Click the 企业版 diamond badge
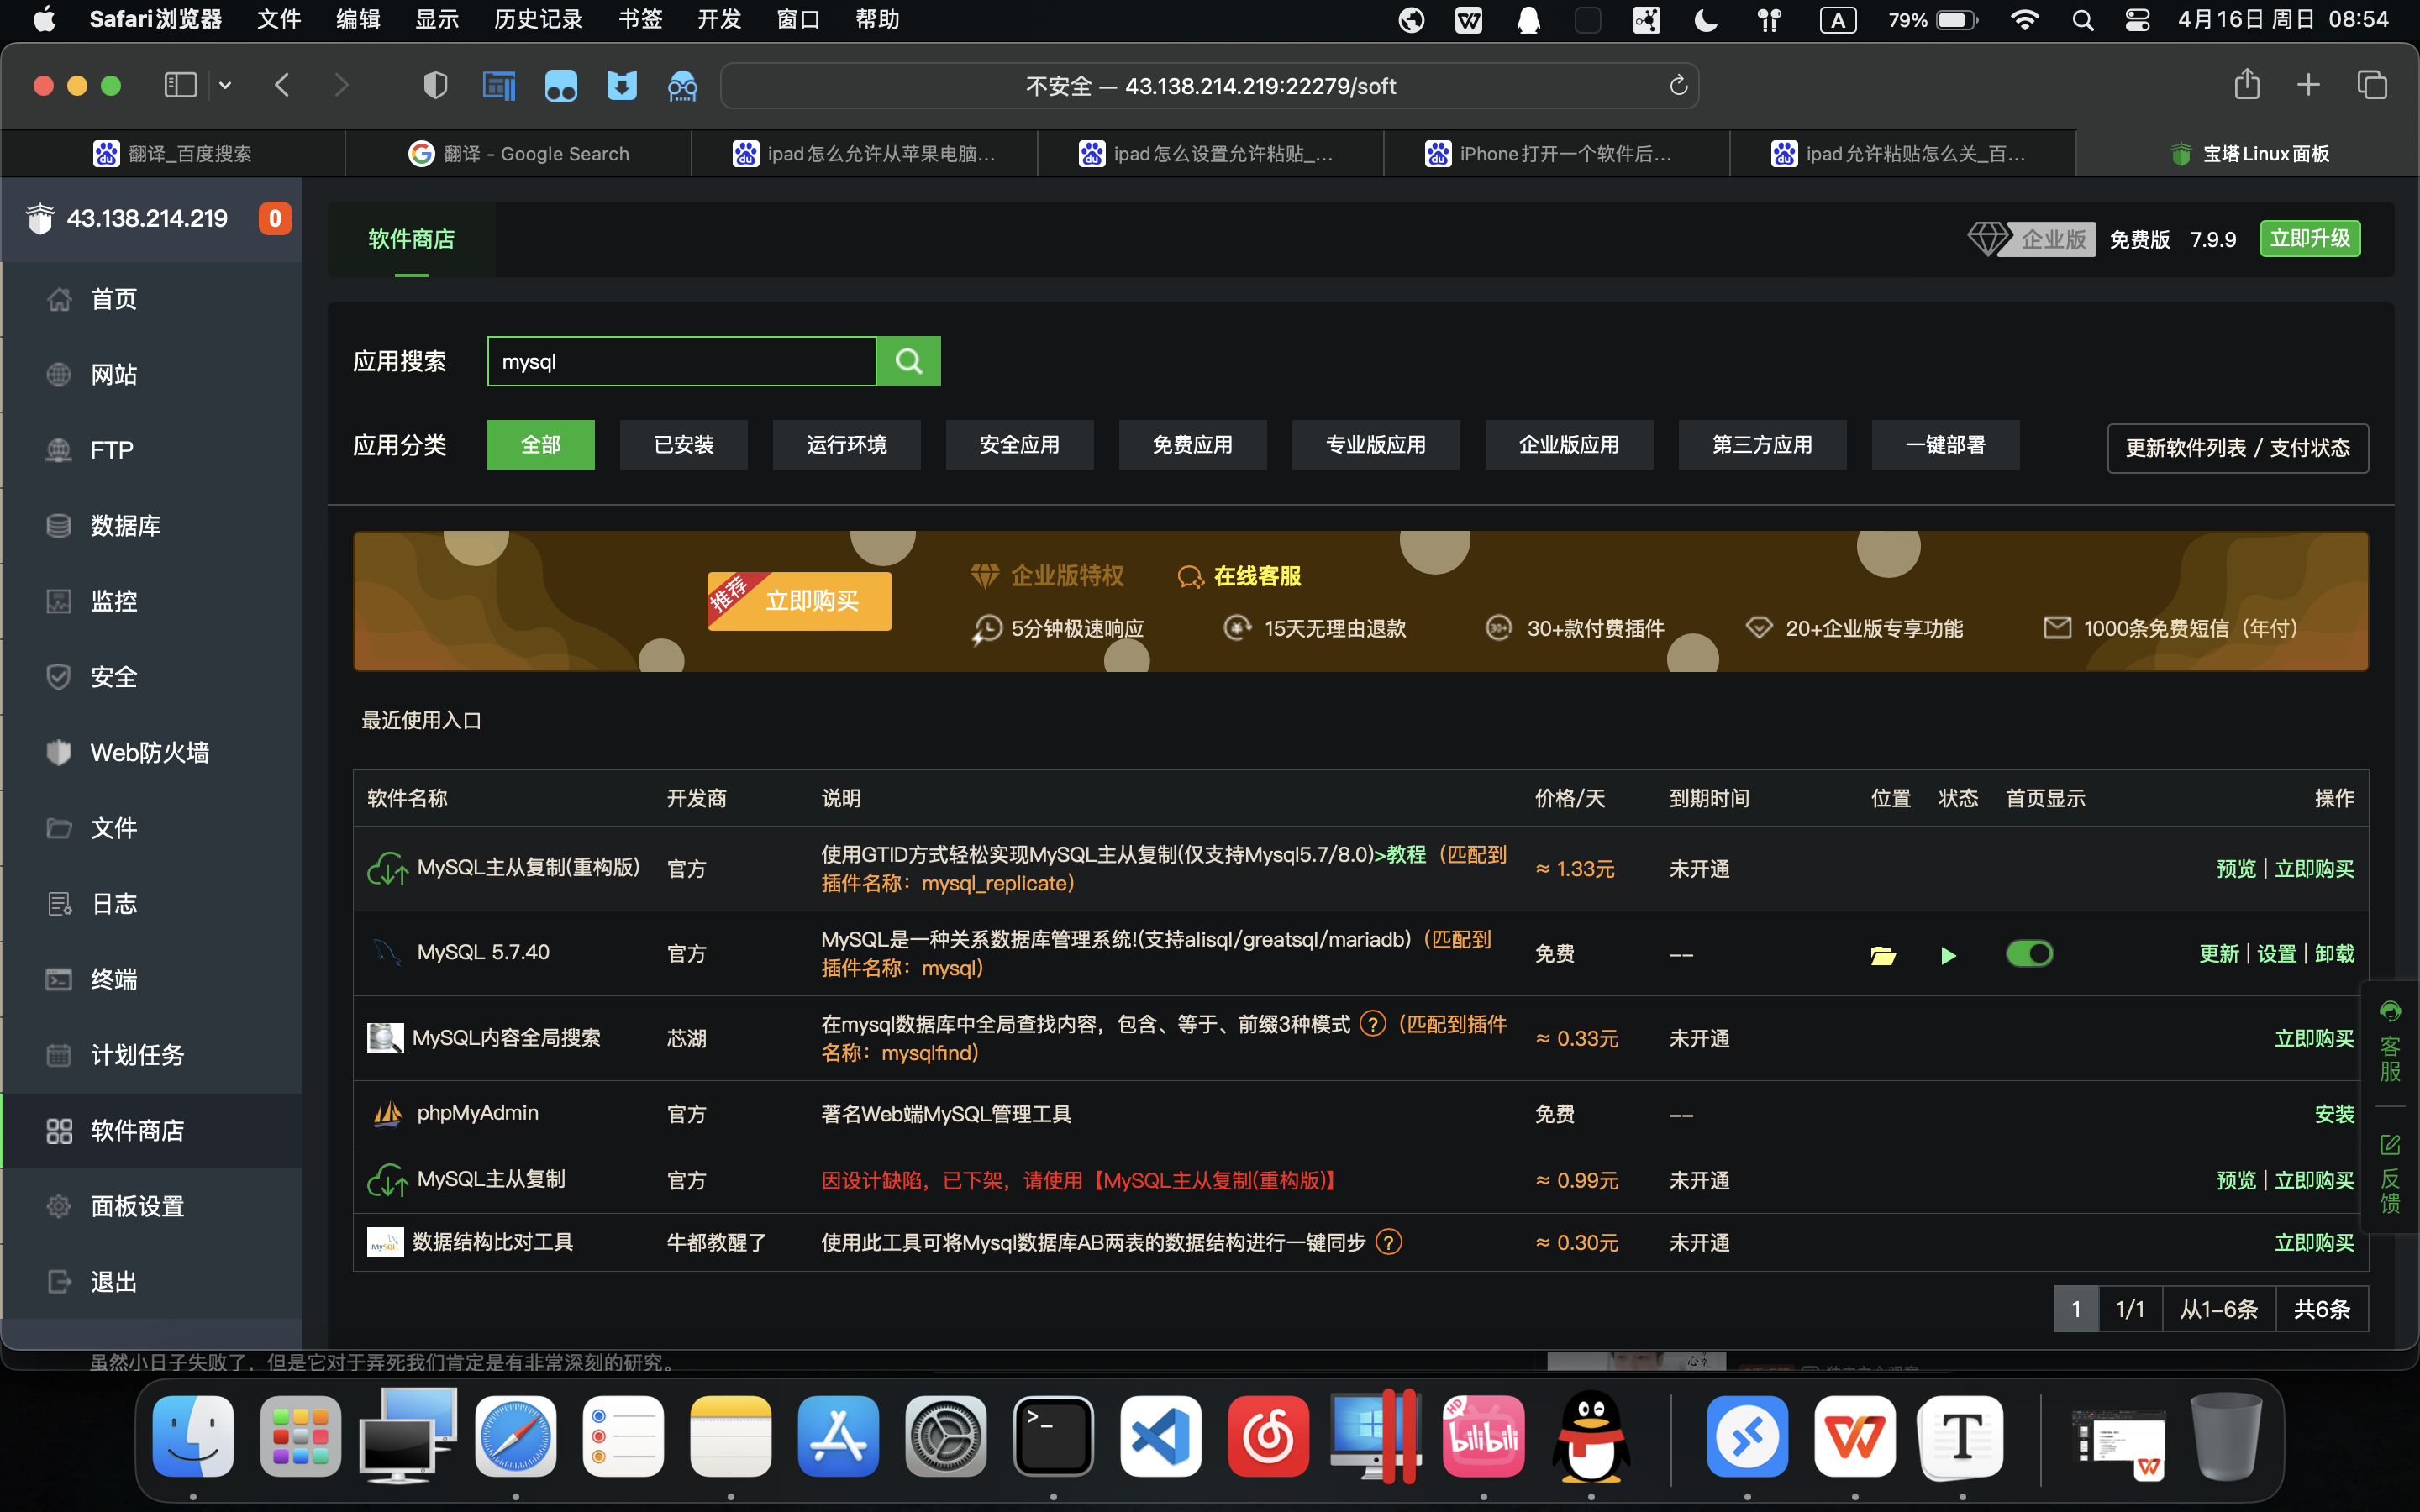 2031,239
